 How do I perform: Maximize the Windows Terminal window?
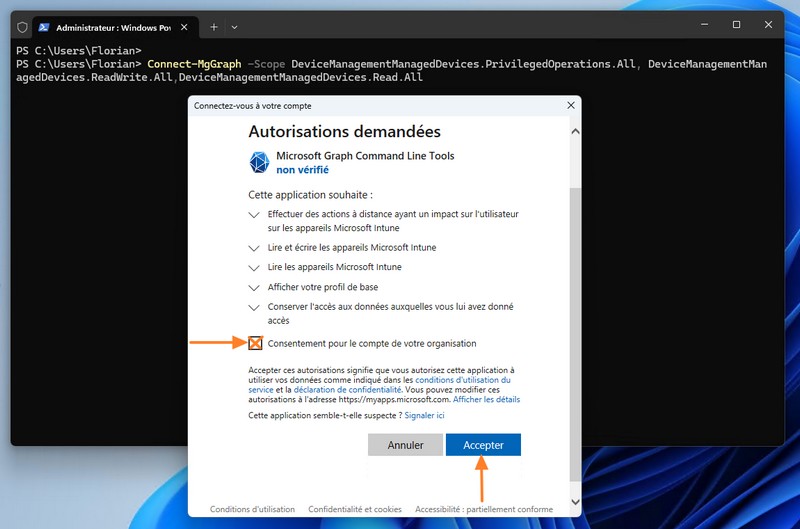tap(736, 24)
